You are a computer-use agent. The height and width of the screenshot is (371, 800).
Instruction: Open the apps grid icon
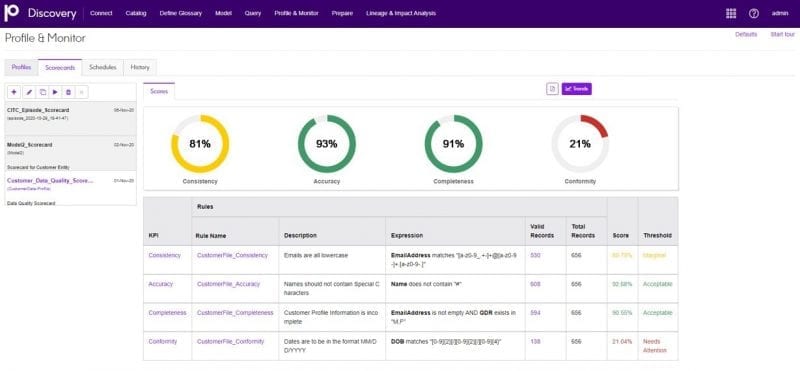pyautogui.click(x=731, y=13)
